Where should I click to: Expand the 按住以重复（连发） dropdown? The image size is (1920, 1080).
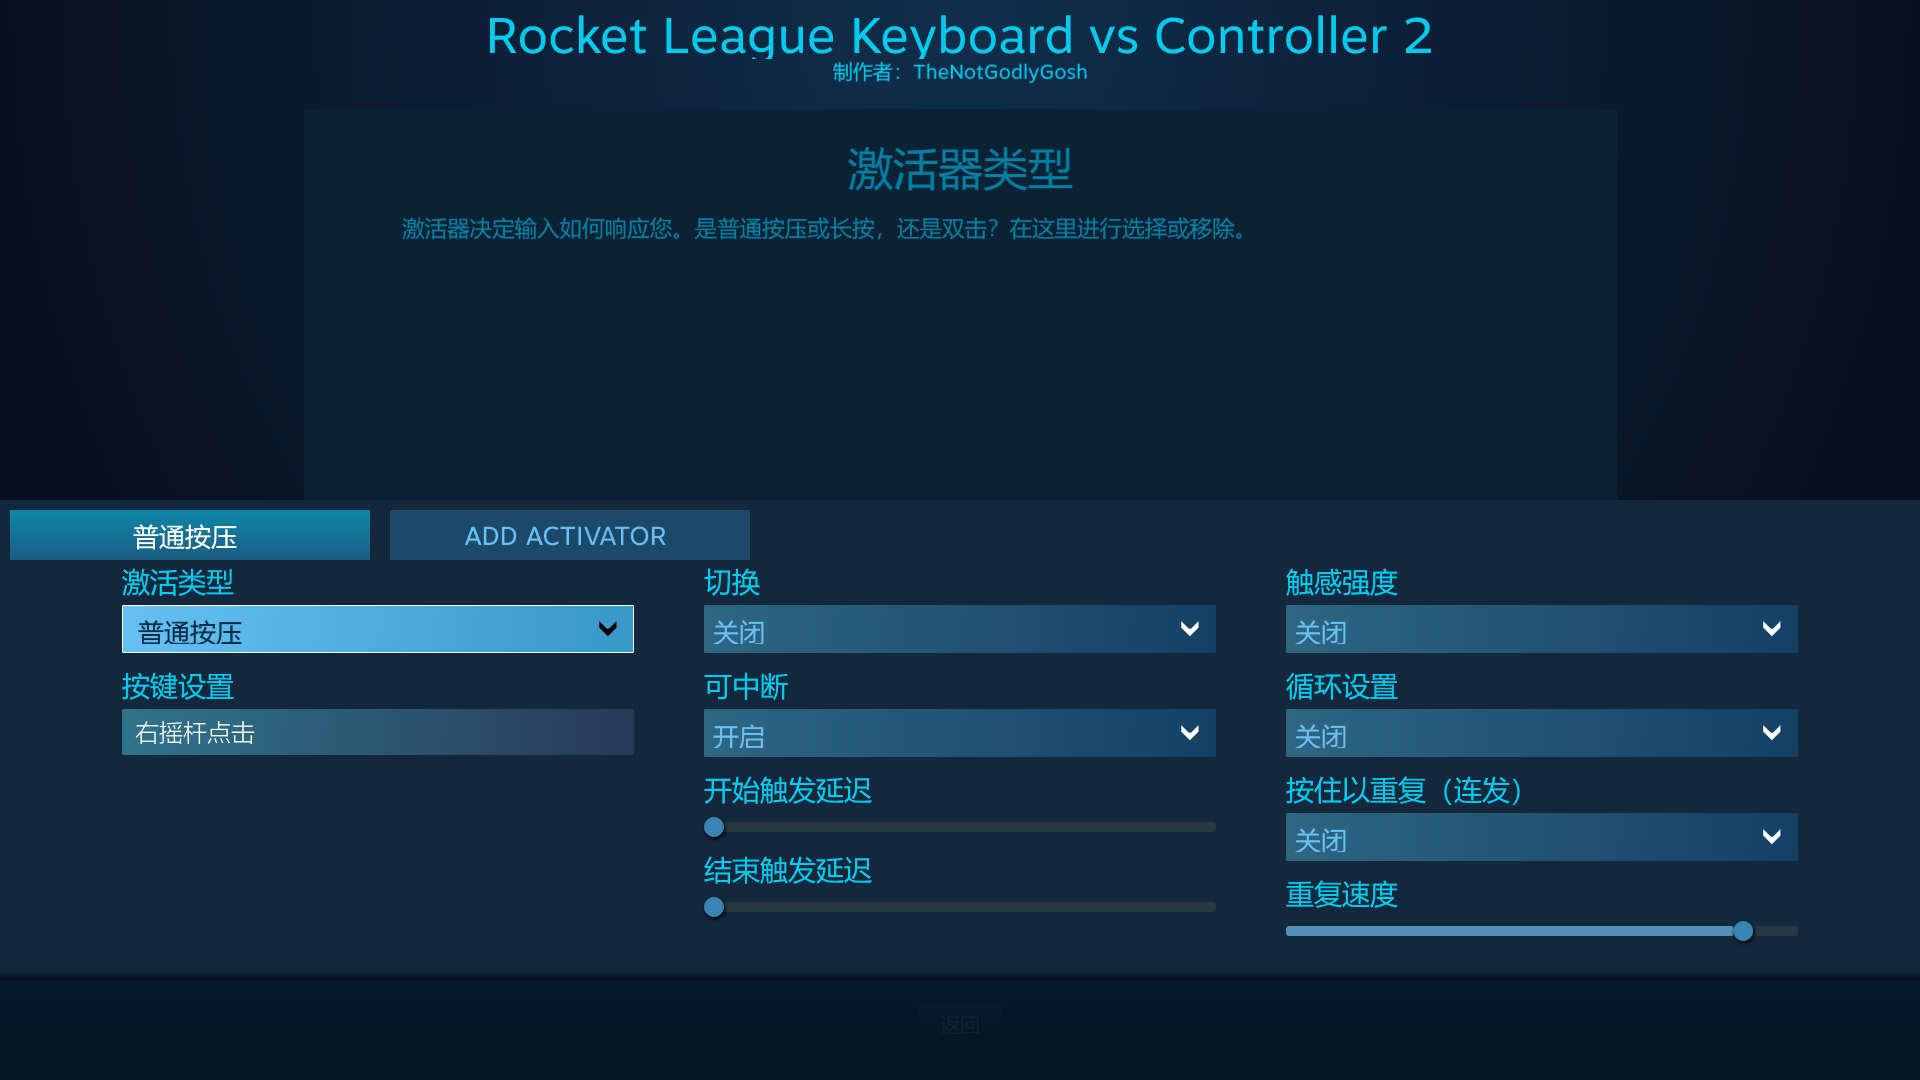(1541, 837)
